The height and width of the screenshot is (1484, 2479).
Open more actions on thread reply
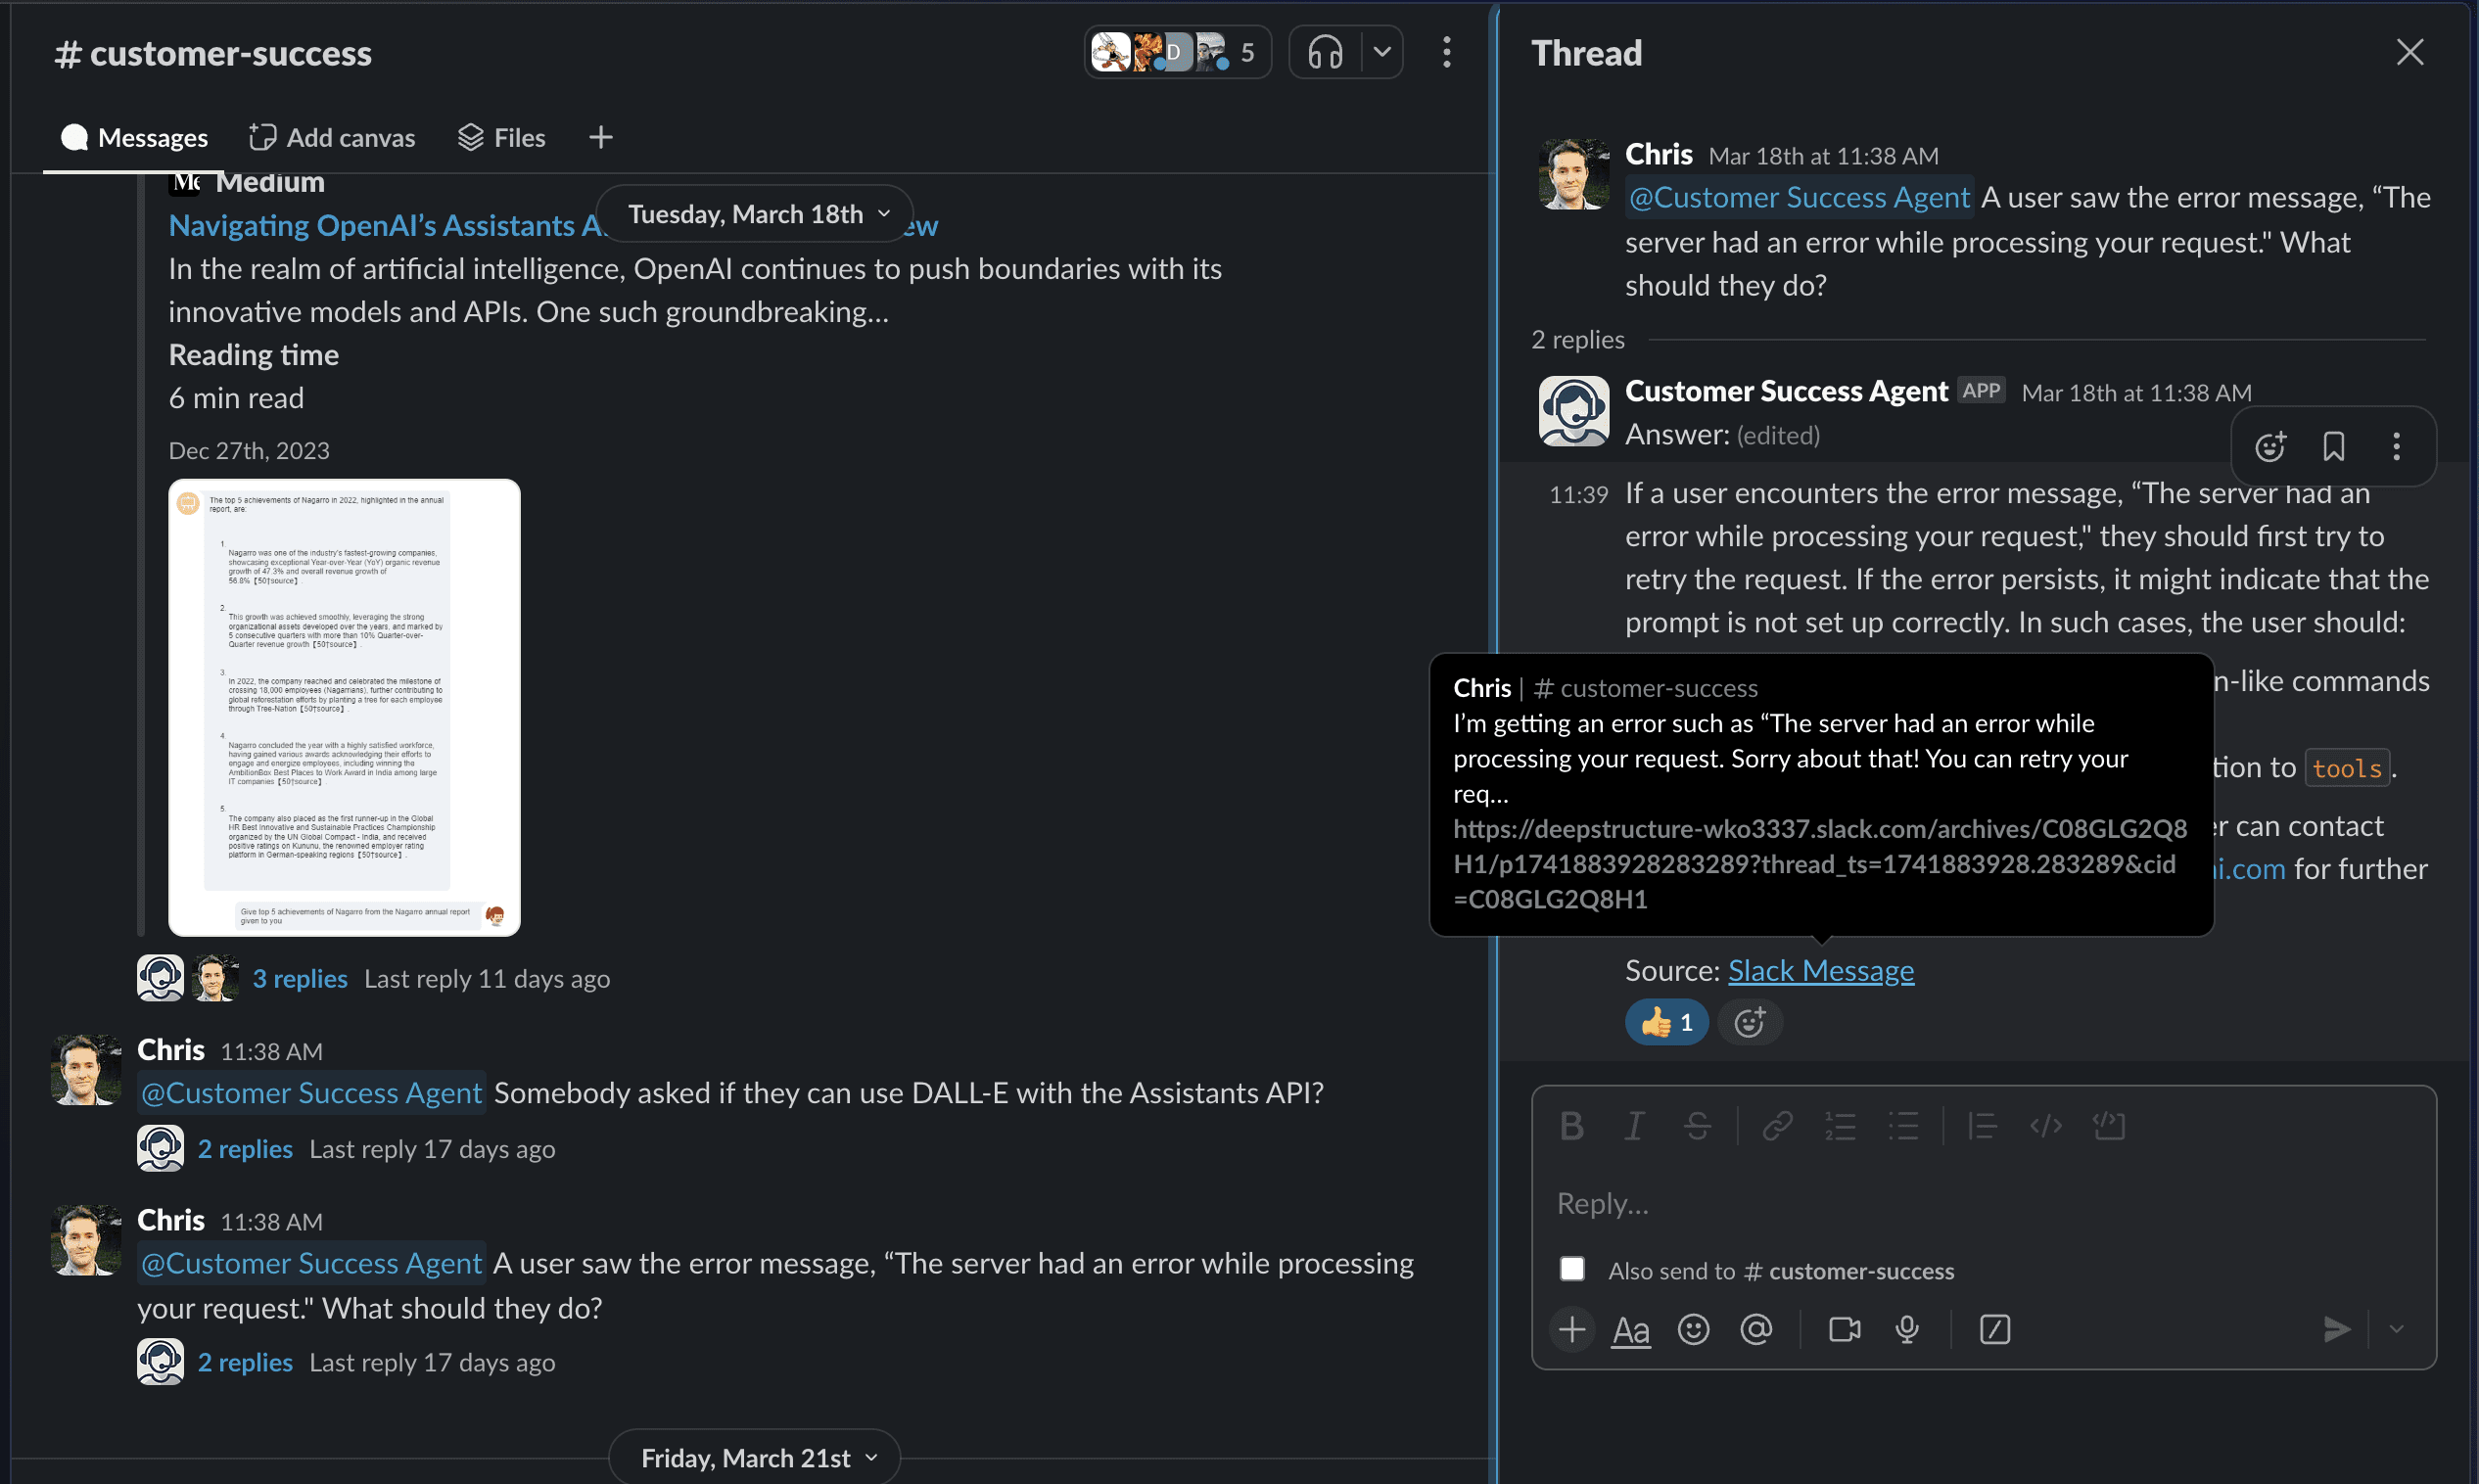[2396, 447]
